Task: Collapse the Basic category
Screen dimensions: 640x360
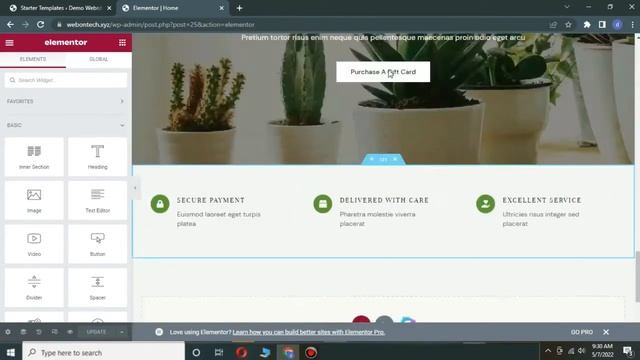Action: 65,125
